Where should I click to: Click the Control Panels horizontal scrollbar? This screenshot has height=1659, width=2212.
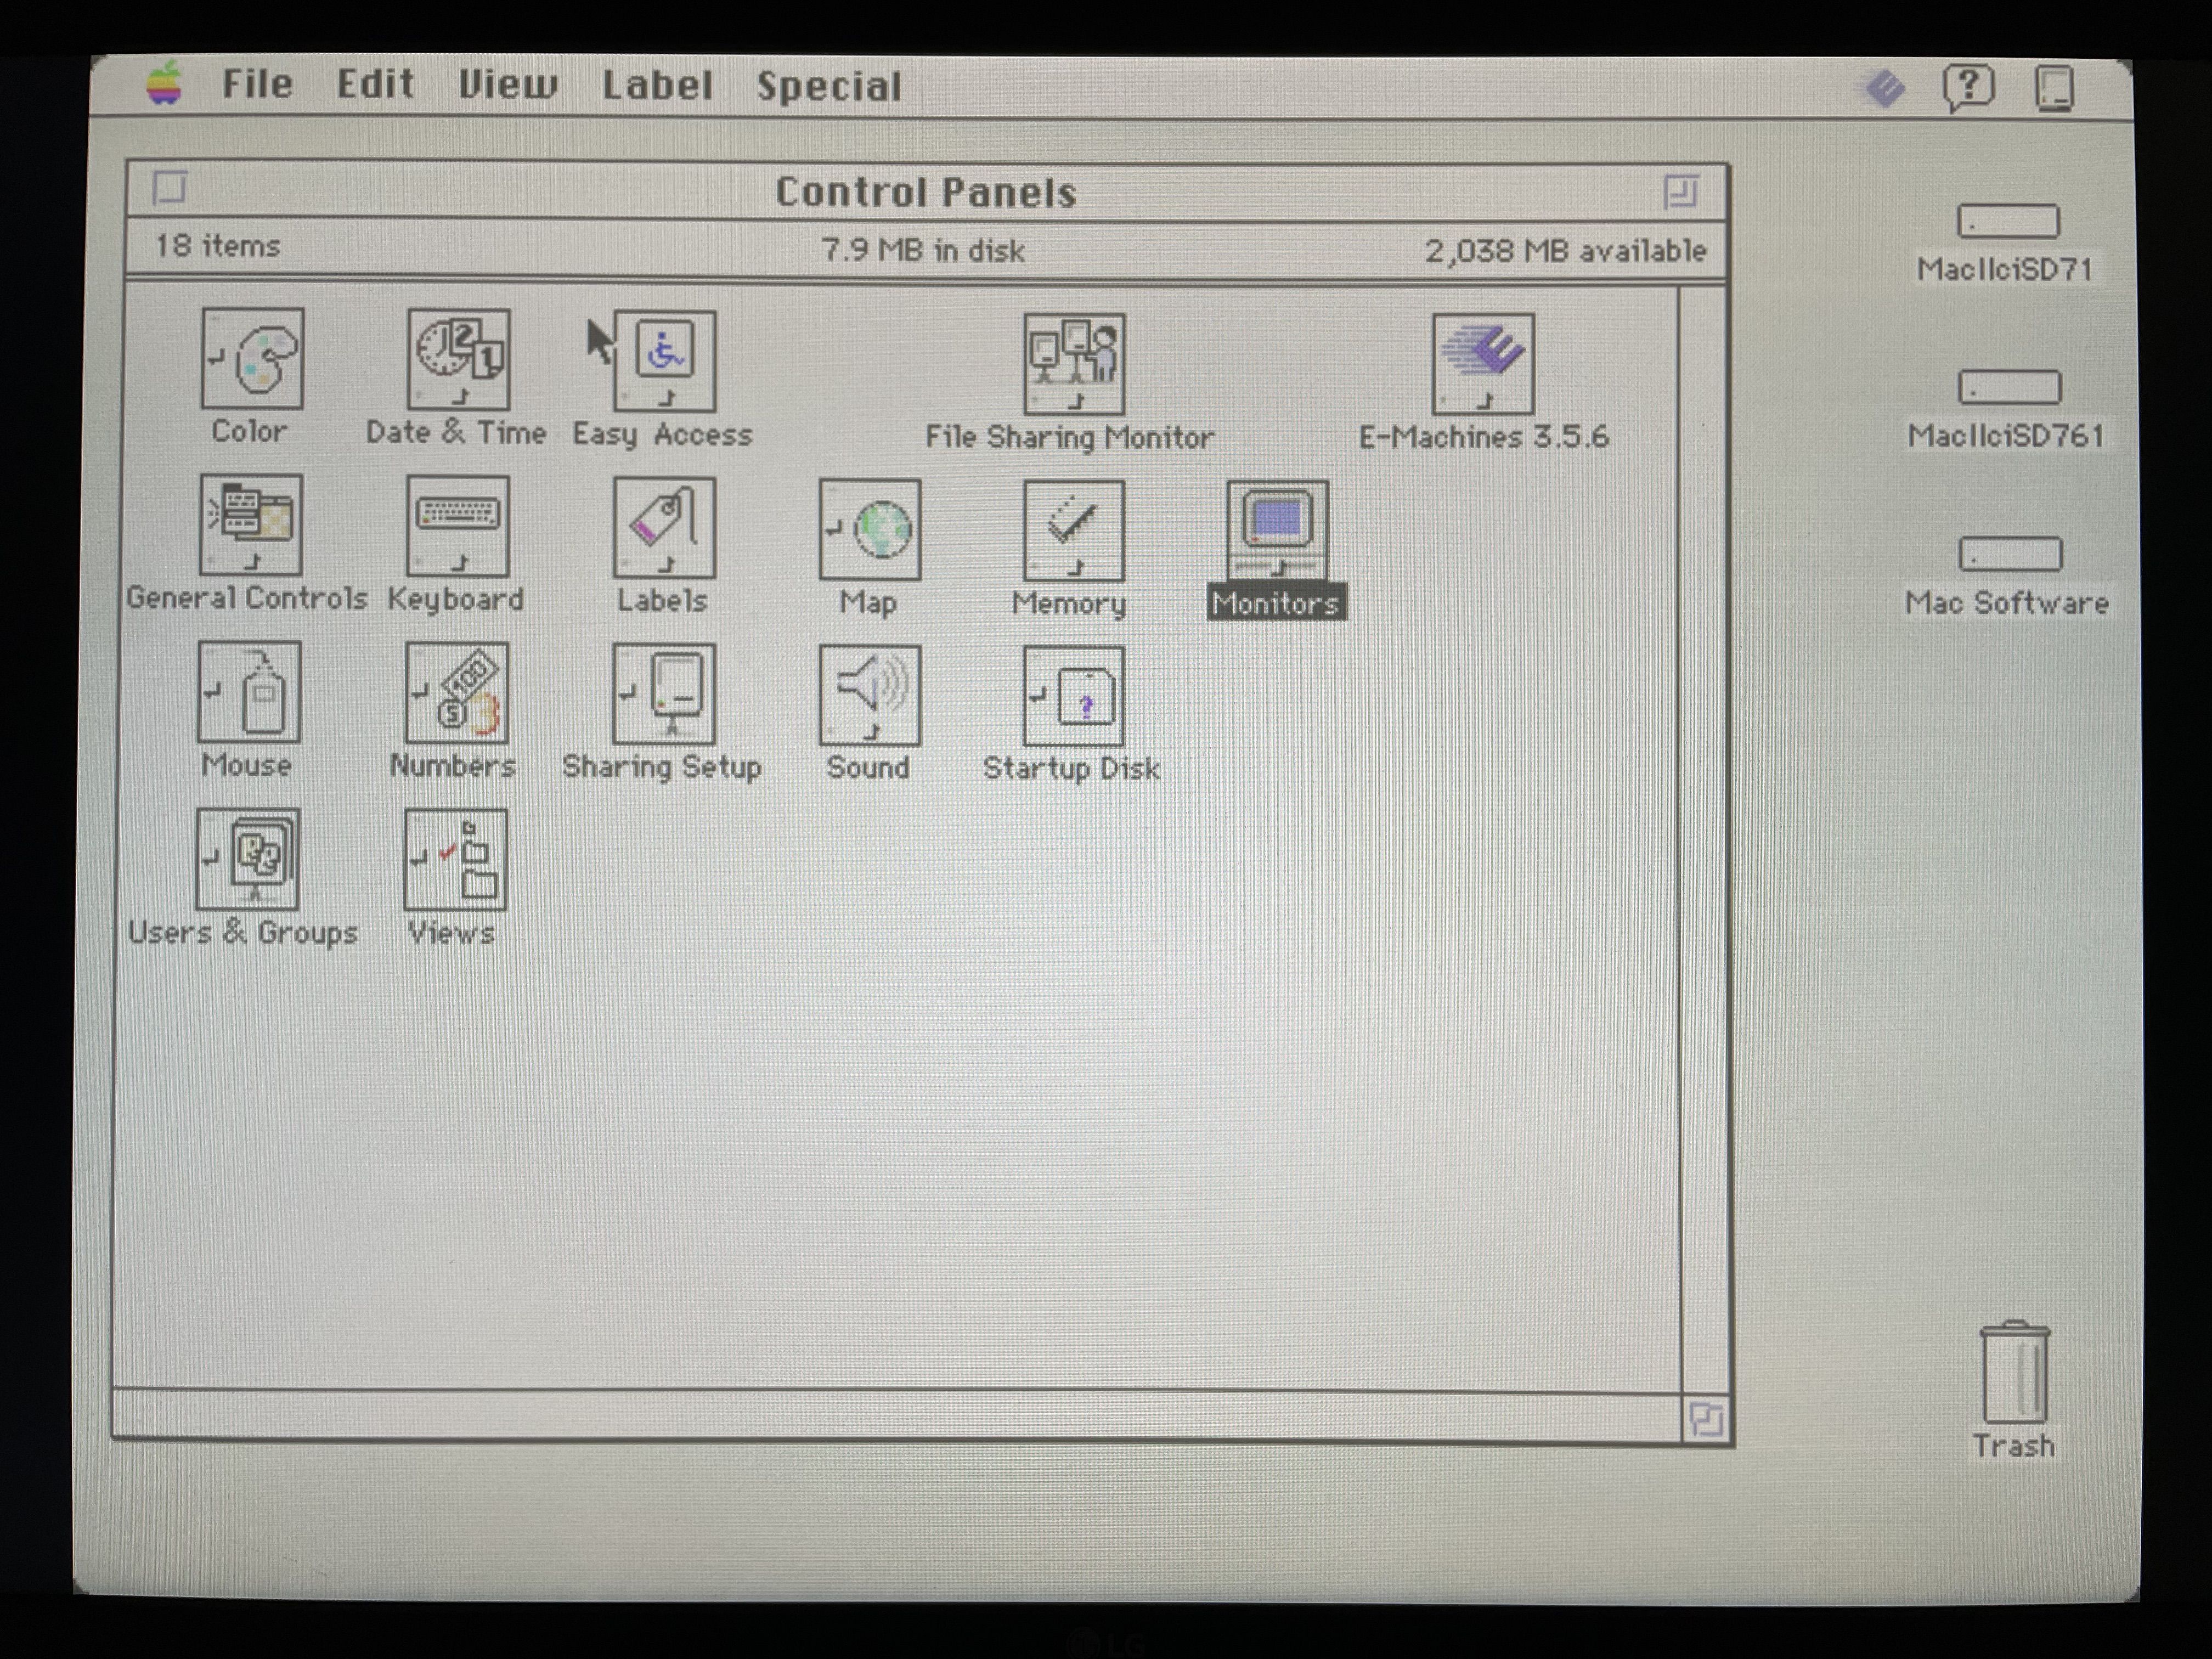pyautogui.click(x=897, y=1416)
